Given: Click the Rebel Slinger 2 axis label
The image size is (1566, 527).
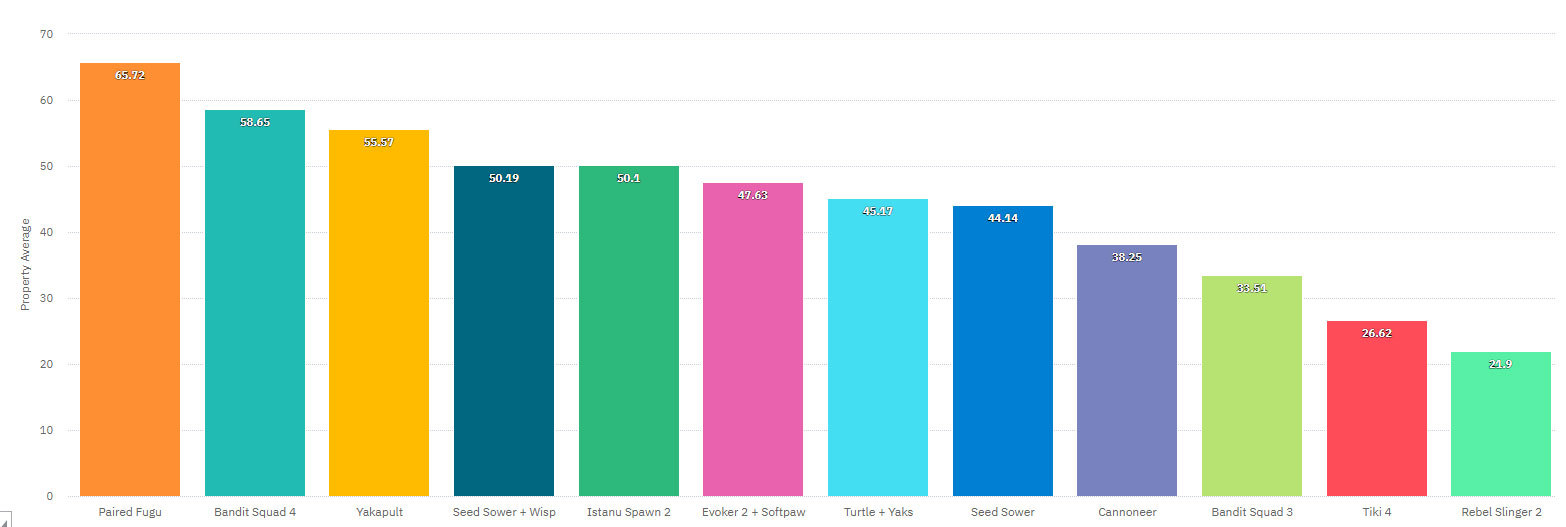Looking at the screenshot, I should (1500, 512).
